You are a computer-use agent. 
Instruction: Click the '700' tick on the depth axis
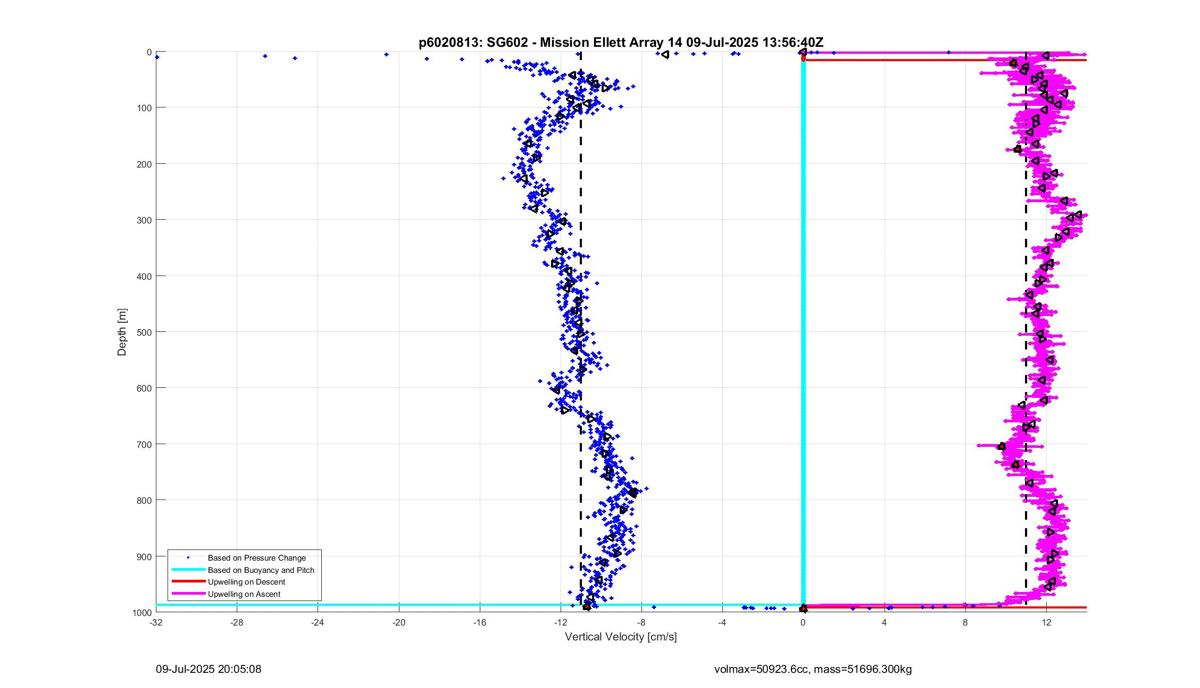[144, 444]
